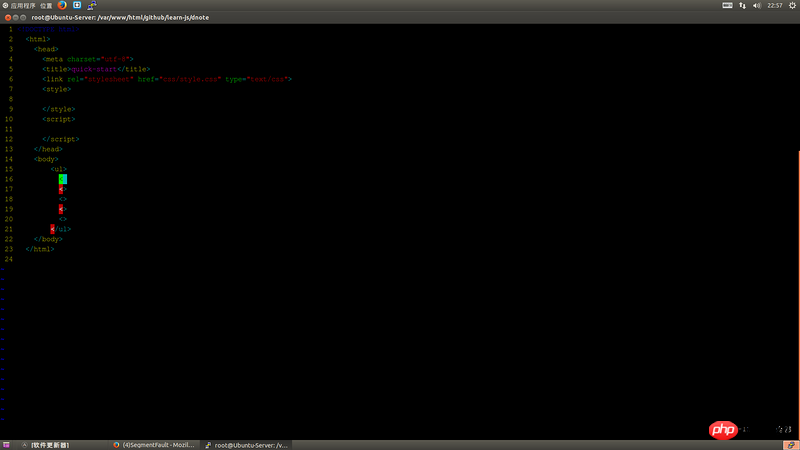Click the 22:57 clock
Viewport: 800px width, 450px height.
click(774, 5)
